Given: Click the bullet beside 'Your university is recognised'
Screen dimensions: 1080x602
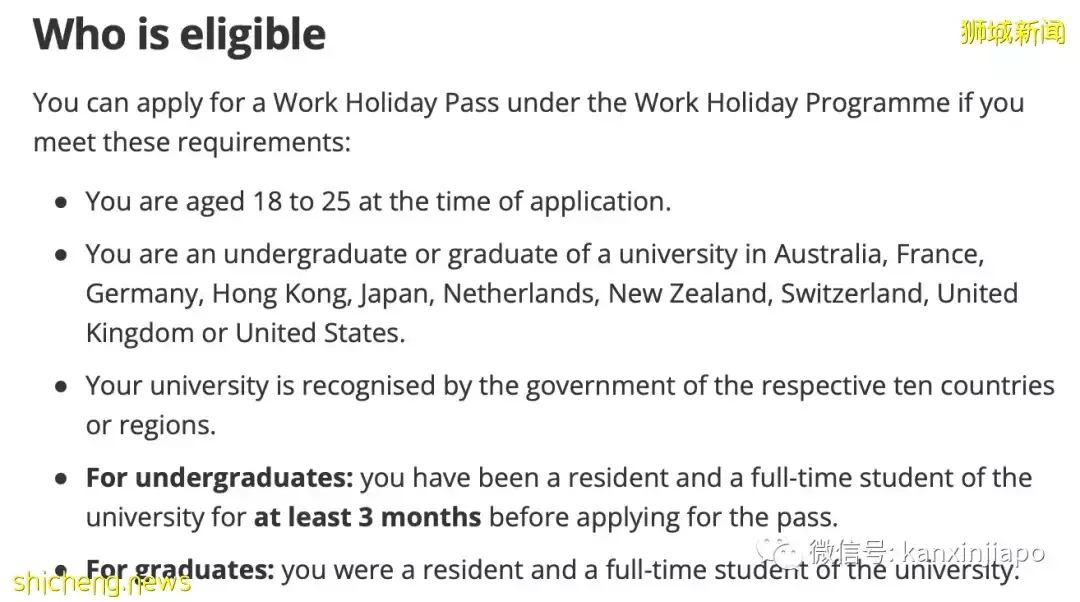Looking at the screenshot, I should pyautogui.click(x=61, y=386).
